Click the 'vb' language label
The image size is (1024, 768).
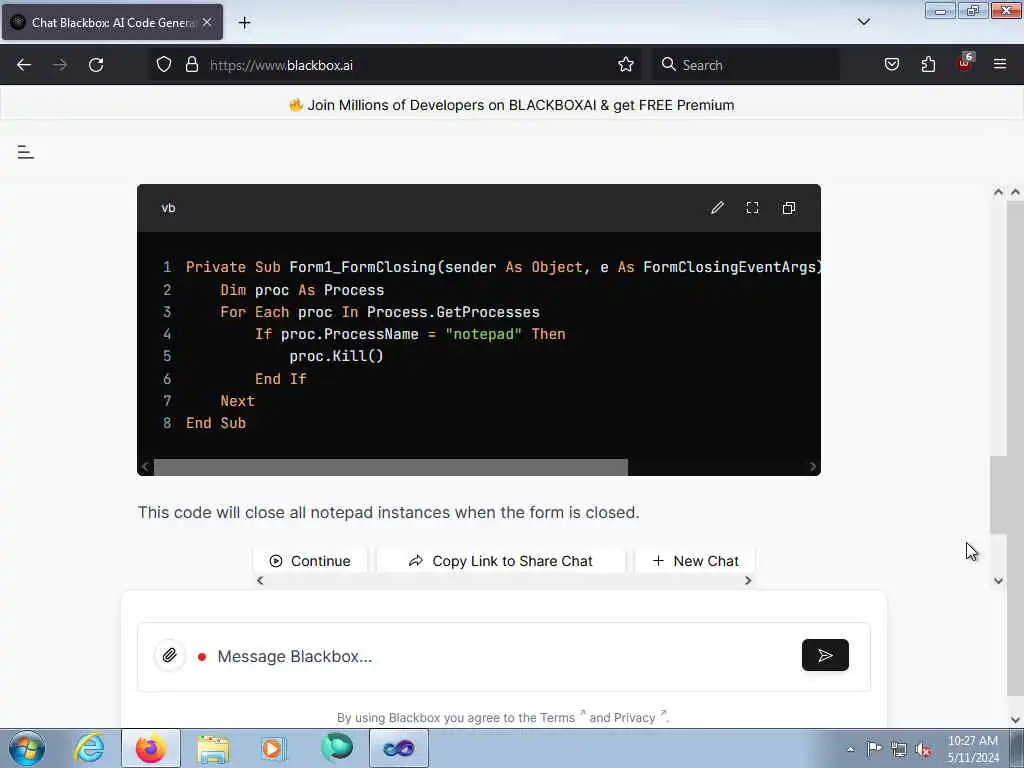[x=168, y=208]
